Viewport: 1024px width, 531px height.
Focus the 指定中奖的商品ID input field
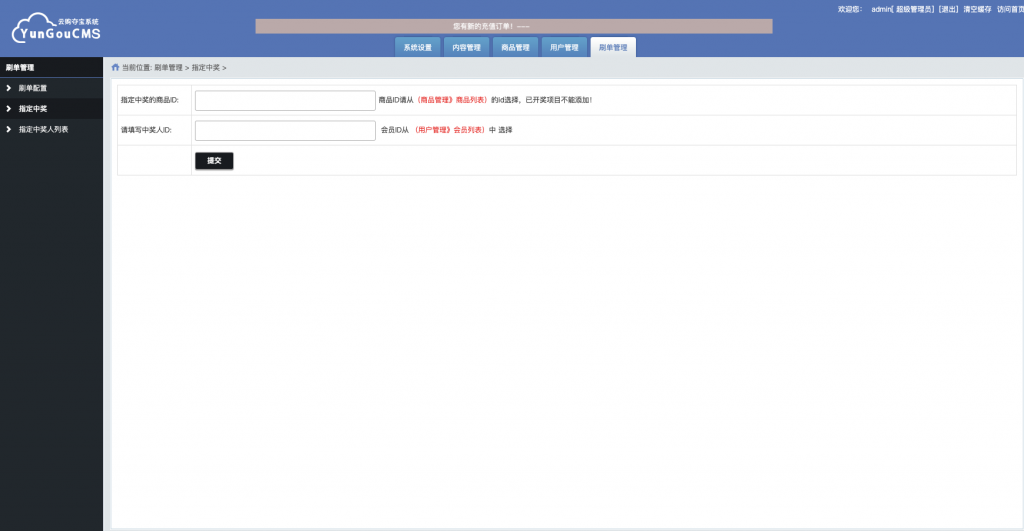285,101
